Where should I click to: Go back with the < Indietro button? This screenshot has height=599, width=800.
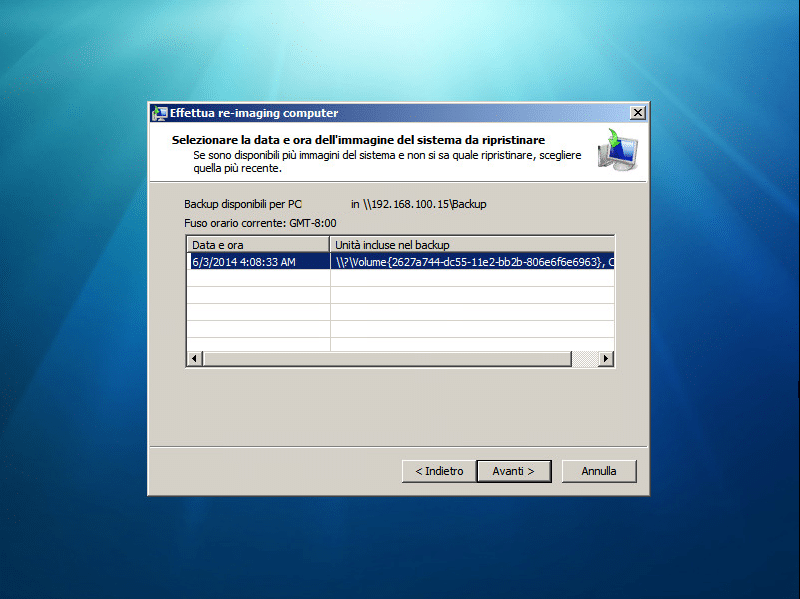pos(439,471)
